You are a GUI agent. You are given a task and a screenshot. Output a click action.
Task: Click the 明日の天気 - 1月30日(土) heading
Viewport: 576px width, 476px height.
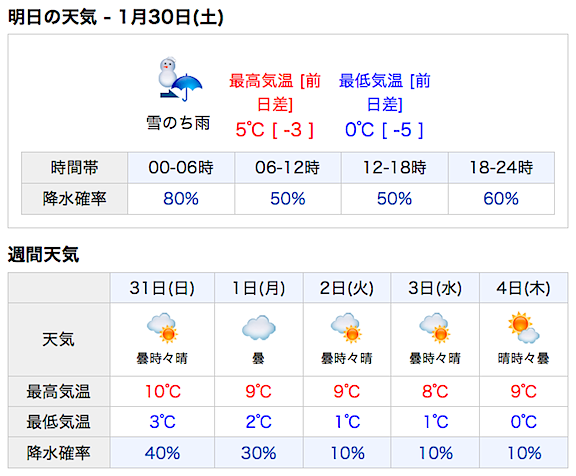116,17
